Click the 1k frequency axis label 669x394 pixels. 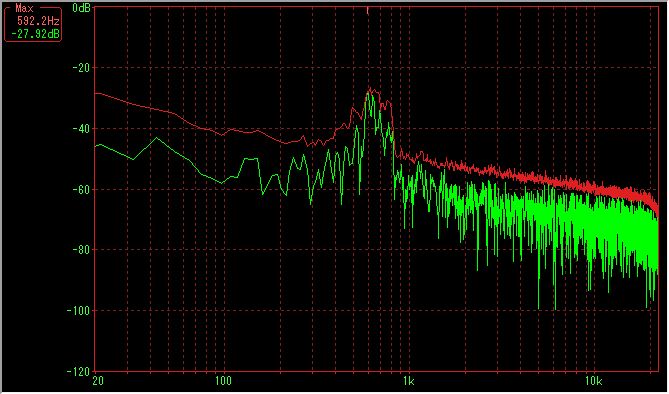click(x=408, y=381)
